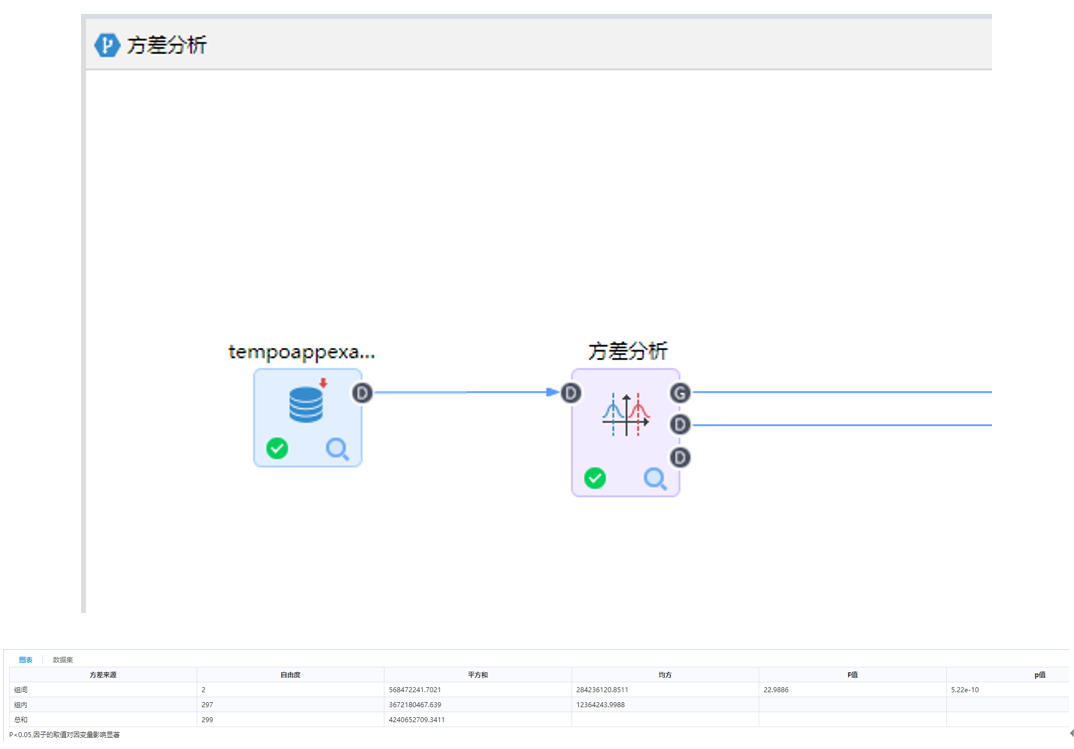Click green success checkmark on 方差分析 node
This screenshot has width=1074, height=749.
pos(595,479)
